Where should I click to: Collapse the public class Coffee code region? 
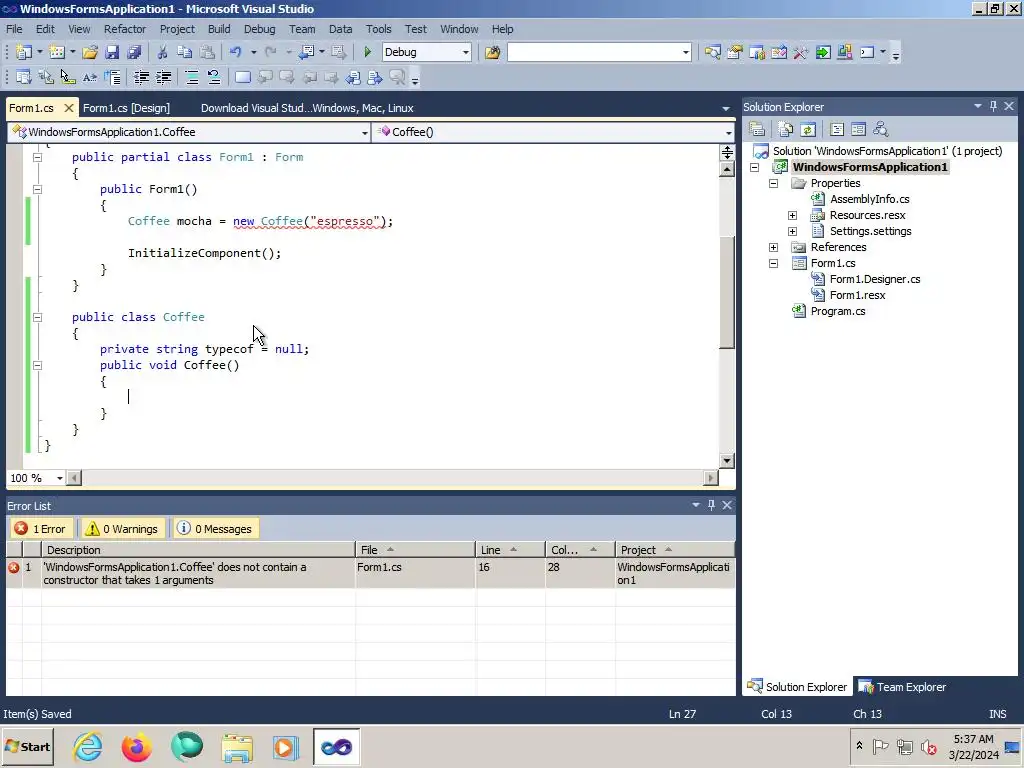(38, 317)
